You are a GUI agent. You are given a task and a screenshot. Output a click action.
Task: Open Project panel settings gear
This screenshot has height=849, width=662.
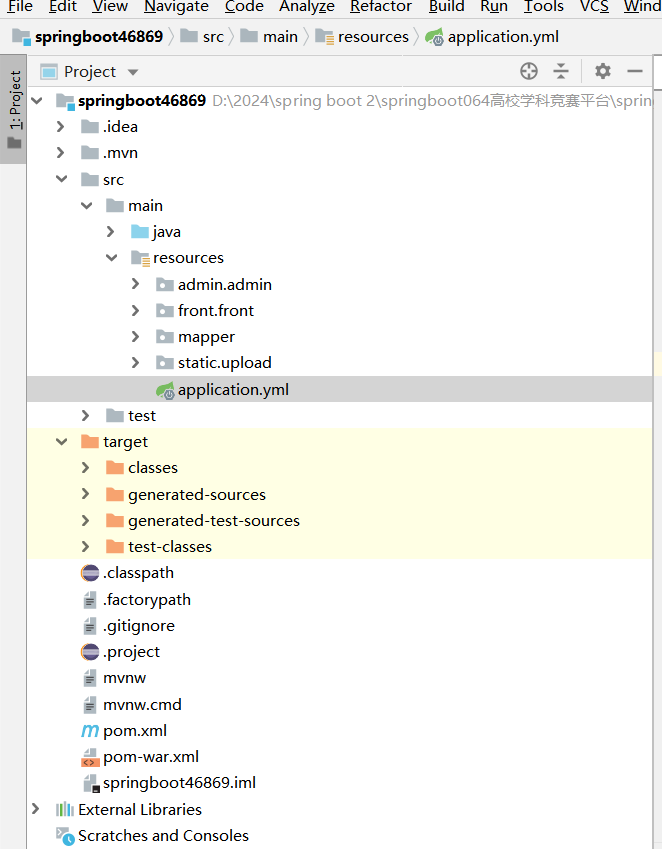pos(602,71)
